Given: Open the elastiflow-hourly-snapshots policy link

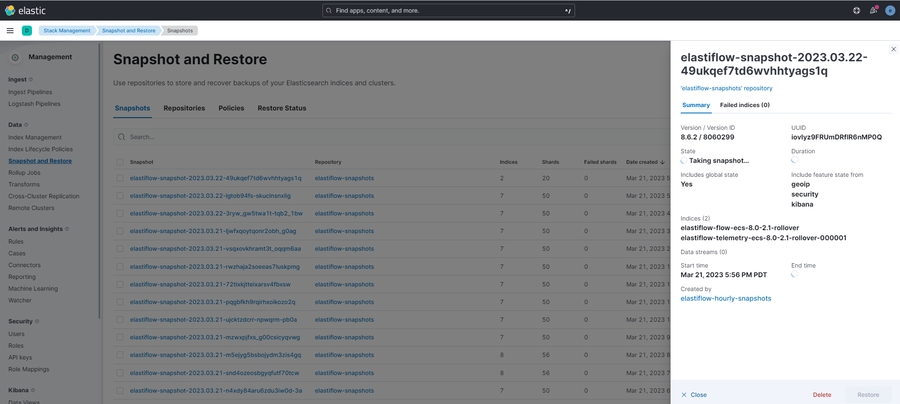Looking at the screenshot, I should pyautogui.click(x=726, y=298).
